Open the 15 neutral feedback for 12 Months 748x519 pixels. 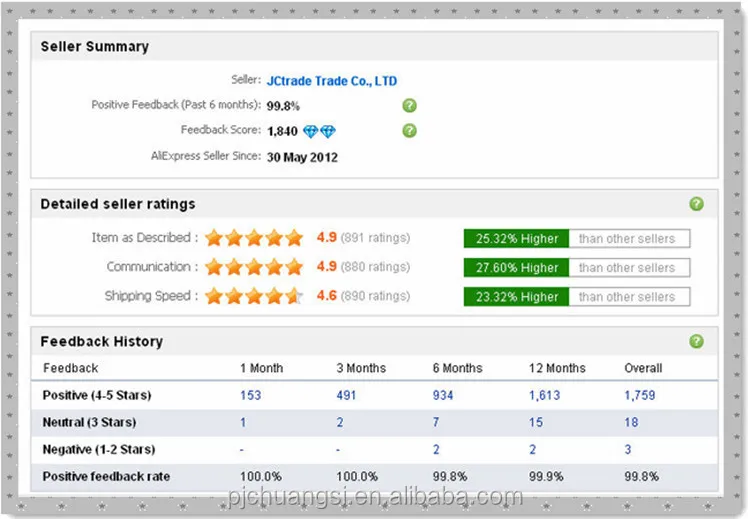point(536,422)
